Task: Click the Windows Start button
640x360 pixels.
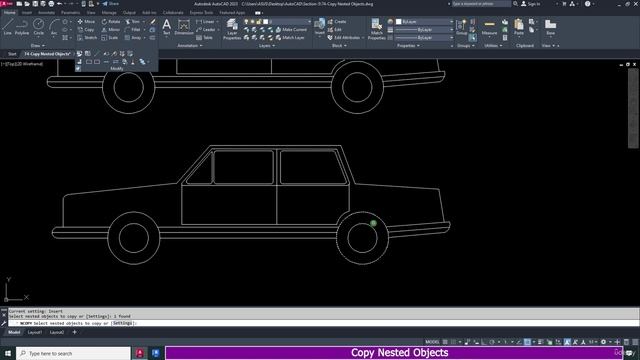Action: [8, 353]
